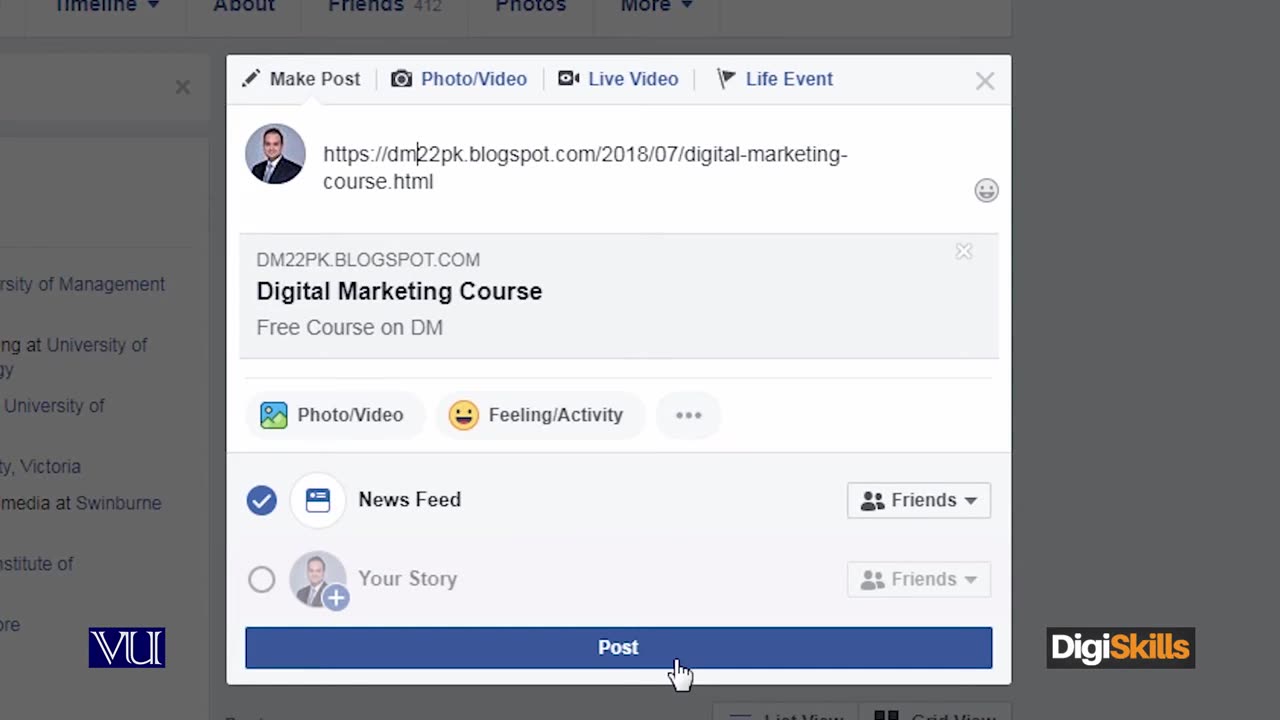The height and width of the screenshot is (720, 1280).
Task: Click the Your Story profile thumbnail
Action: pyautogui.click(x=318, y=579)
